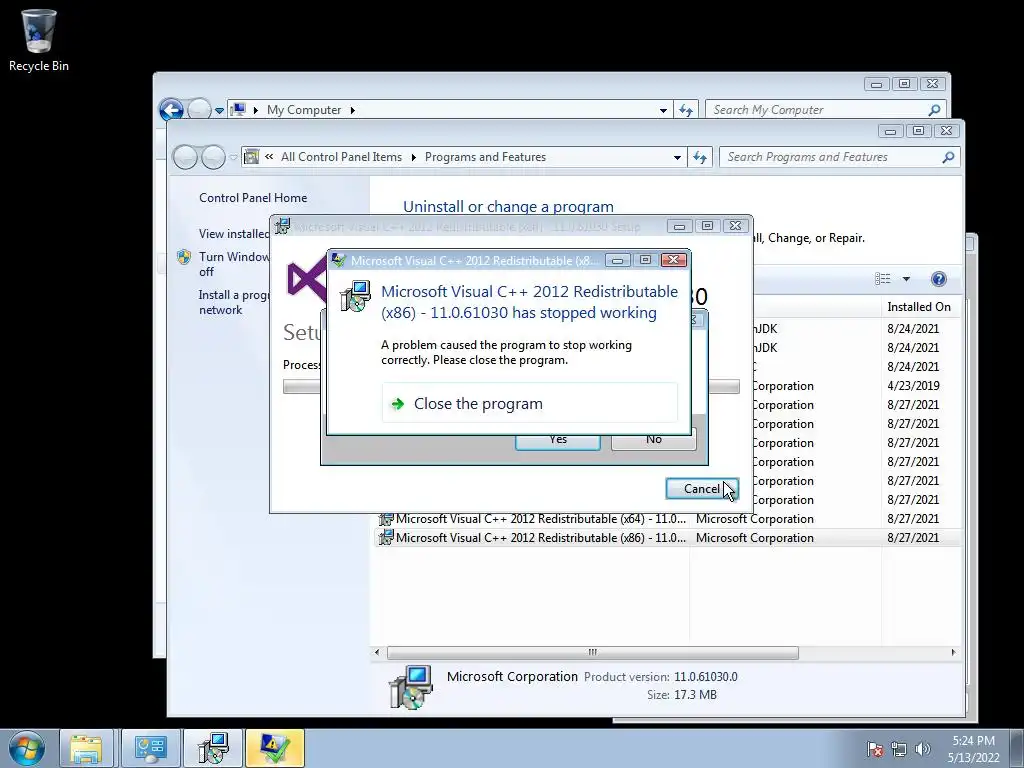This screenshot has height=768, width=1024.
Task: Click View installed updates link
Action: click(x=234, y=234)
